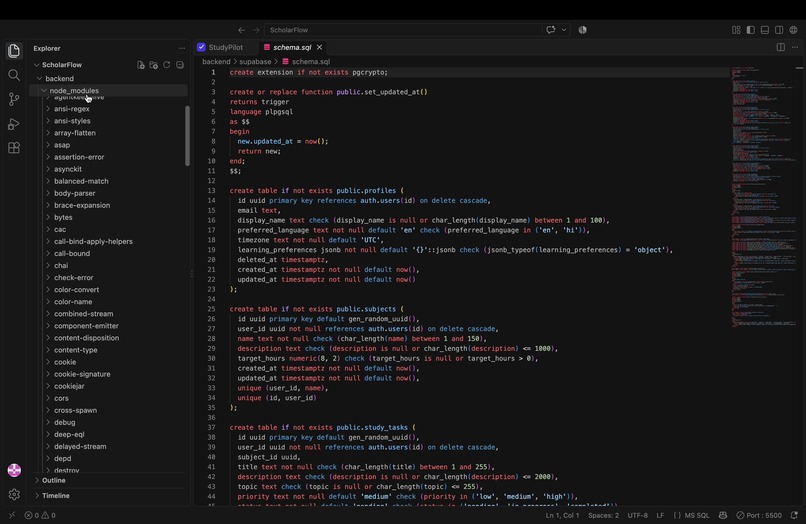Click line number 13 in the gutter
The image size is (806, 524).
click(211, 190)
